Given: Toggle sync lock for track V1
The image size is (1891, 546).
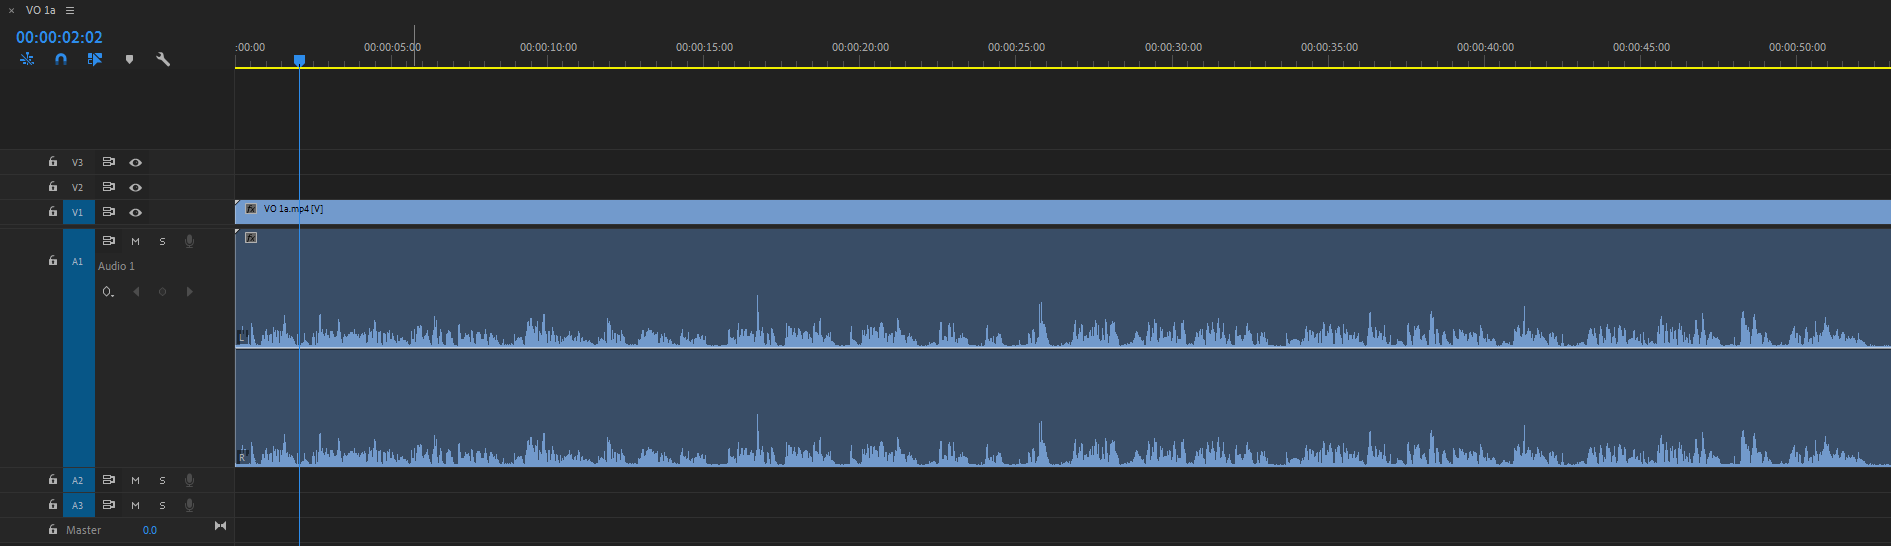Looking at the screenshot, I should pyautogui.click(x=109, y=212).
